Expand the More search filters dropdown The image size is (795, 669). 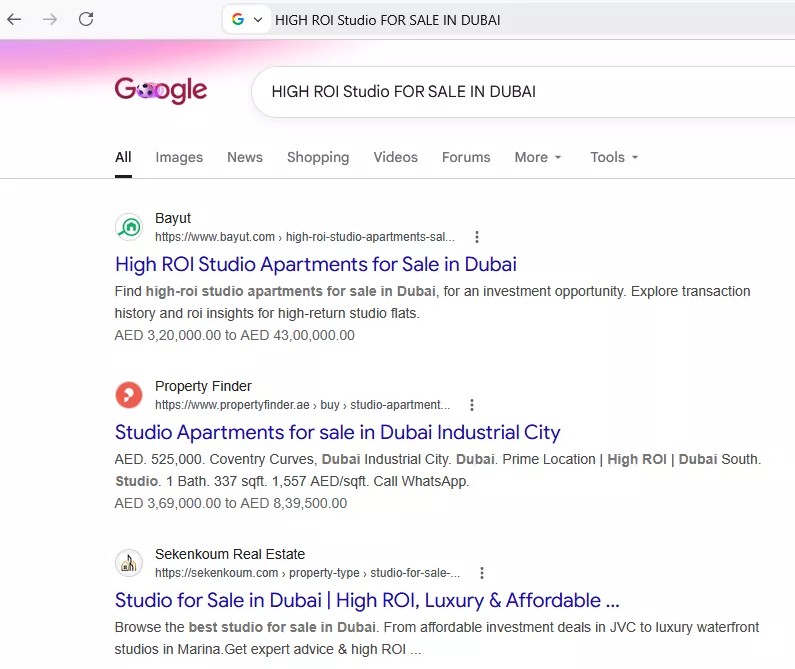[x=538, y=157]
